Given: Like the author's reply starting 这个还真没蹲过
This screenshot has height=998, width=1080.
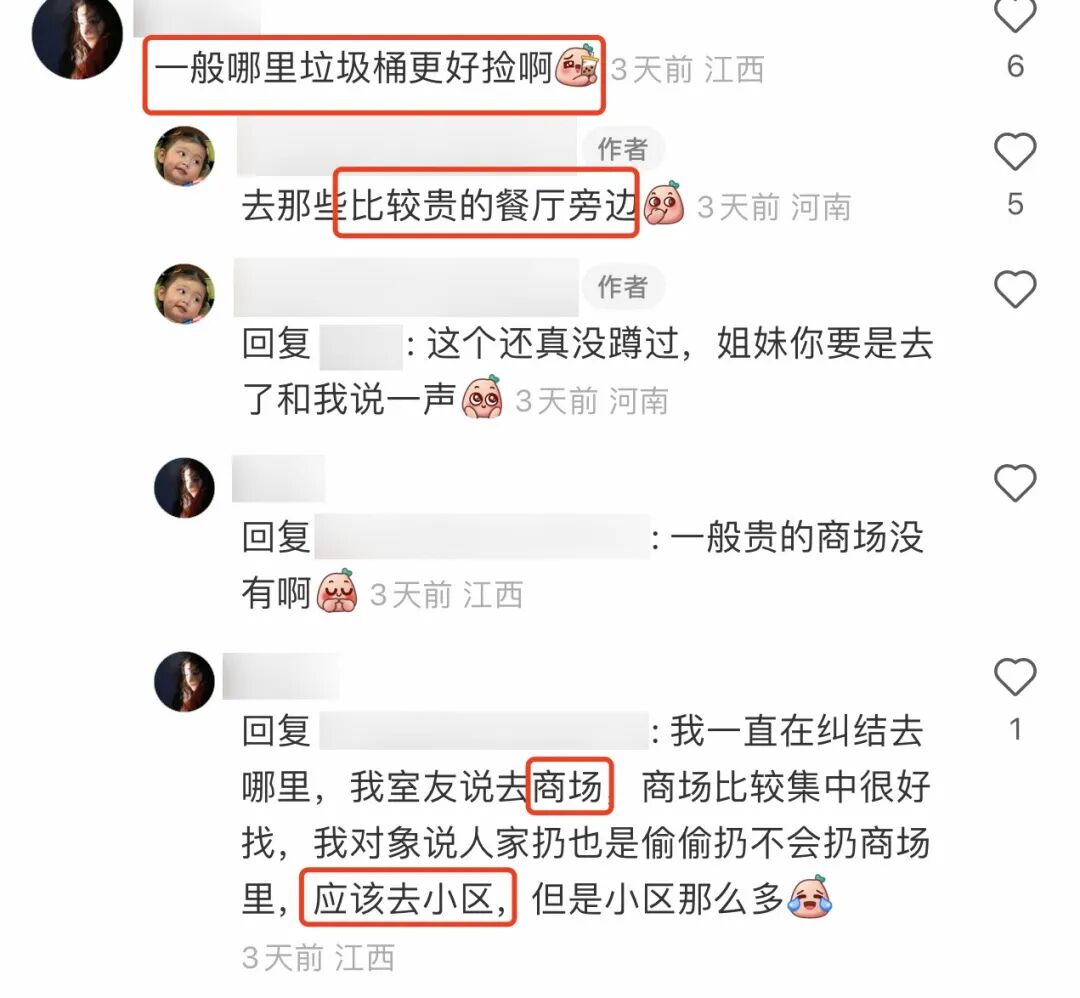Looking at the screenshot, I should [x=1015, y=289].
